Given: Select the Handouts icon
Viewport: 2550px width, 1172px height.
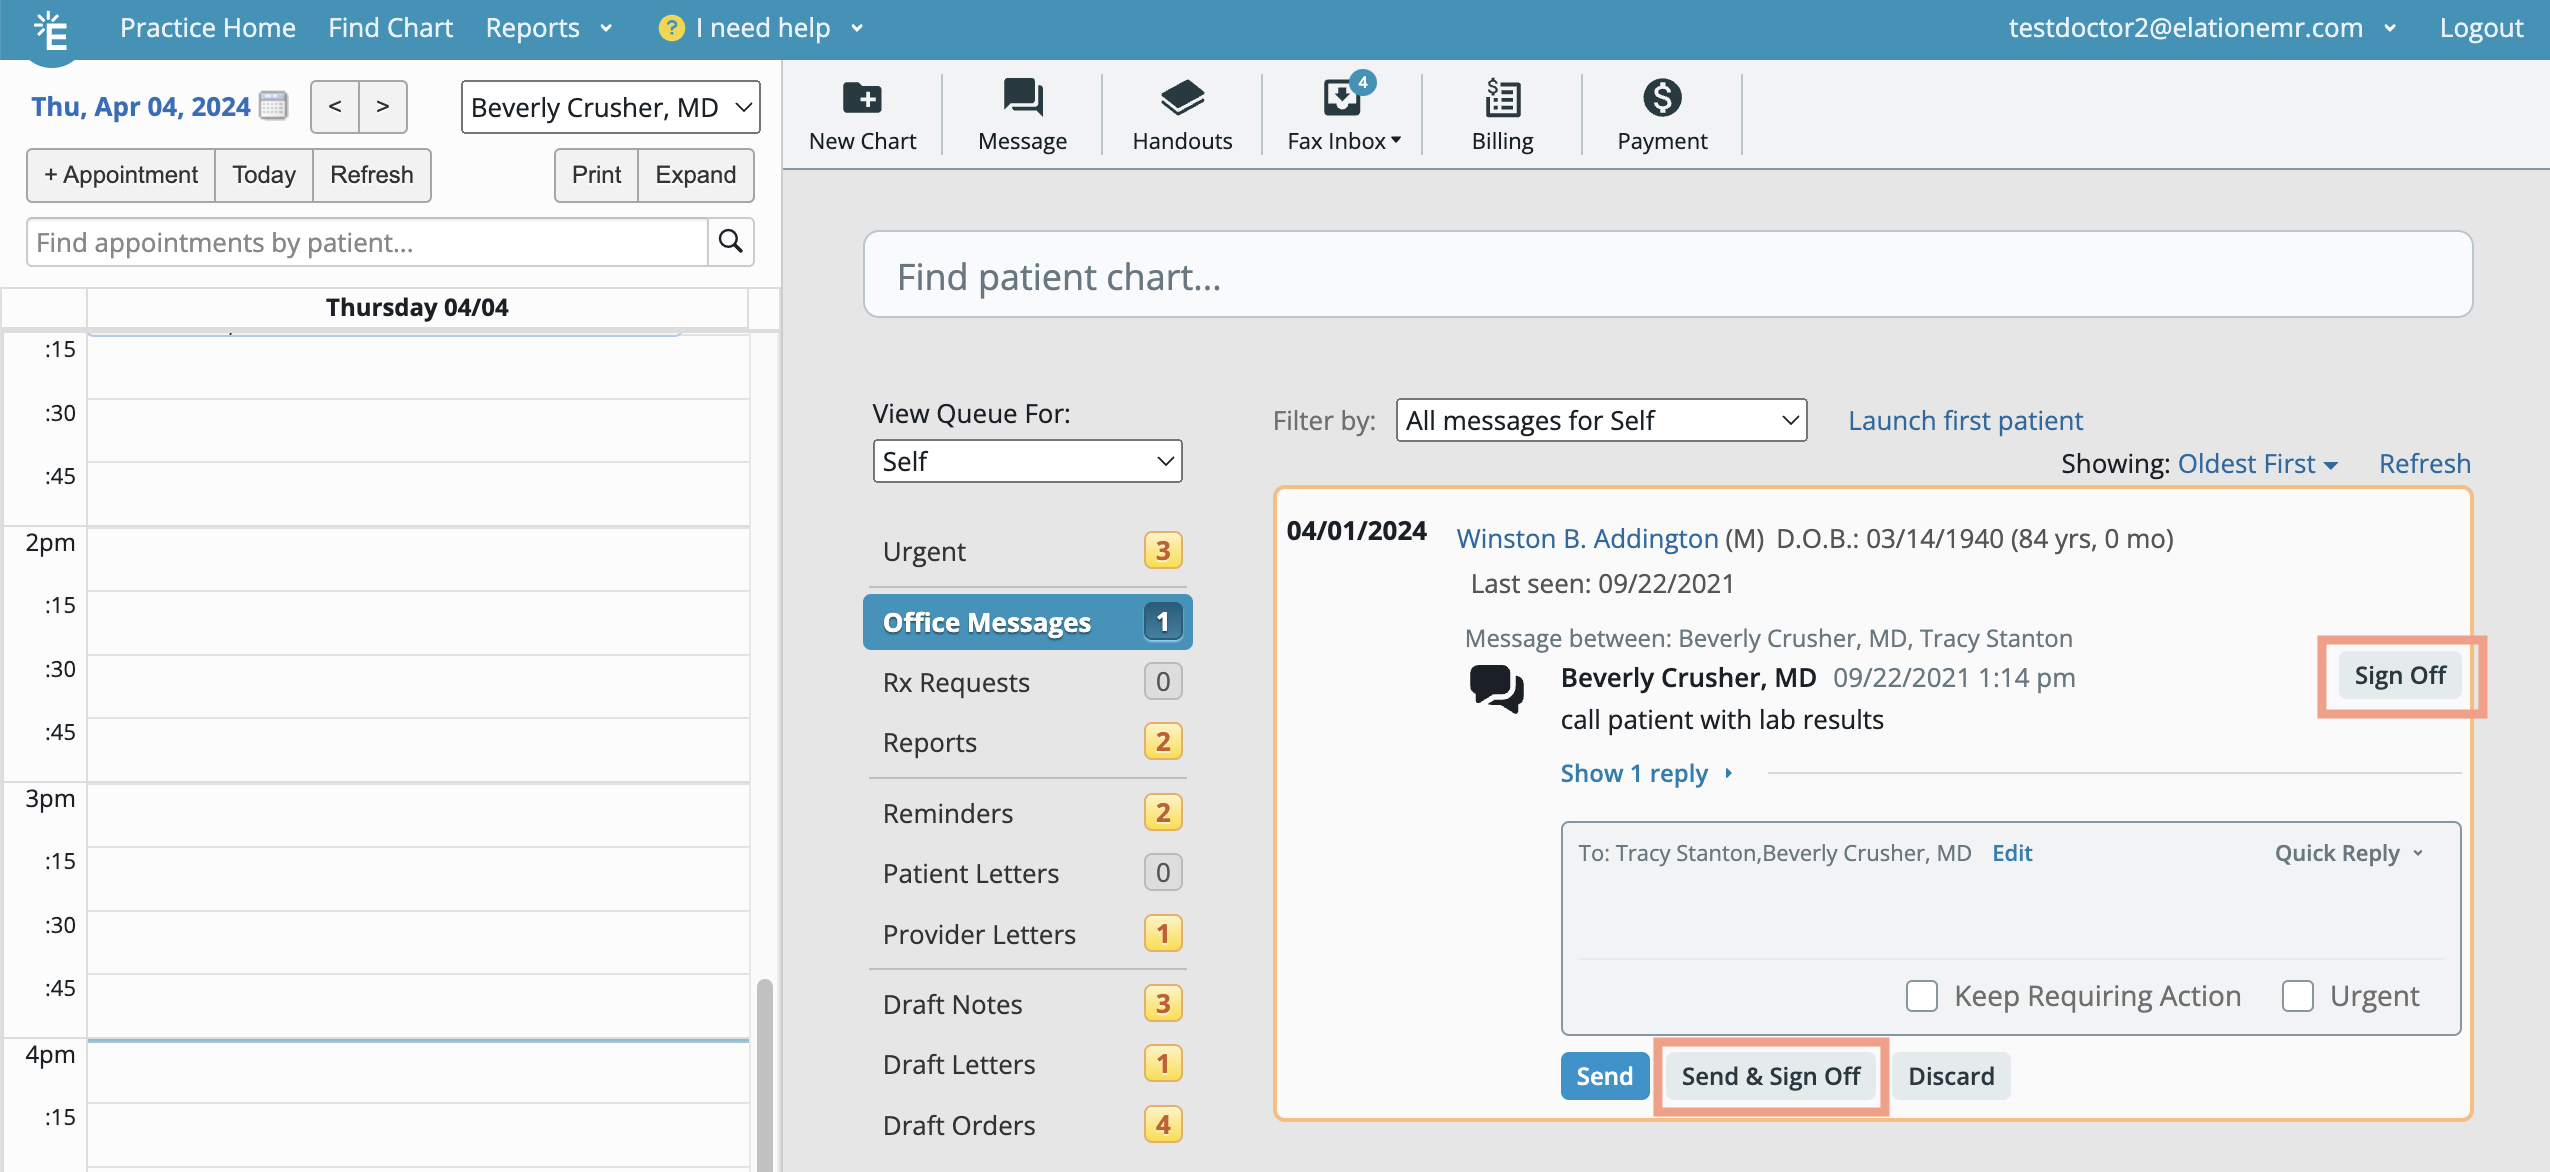Looking at the screenshot, I should pyautogui.click(x=1181, y=112).
